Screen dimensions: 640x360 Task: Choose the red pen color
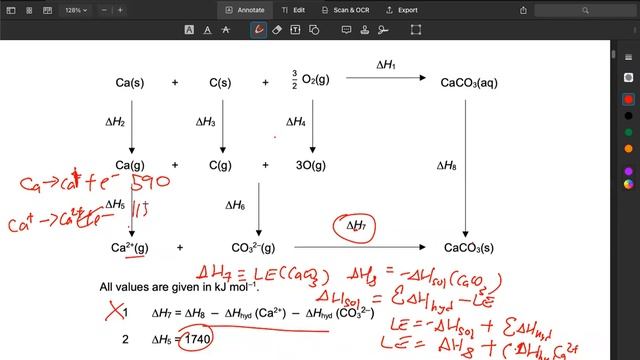click(x=629, y=99)
